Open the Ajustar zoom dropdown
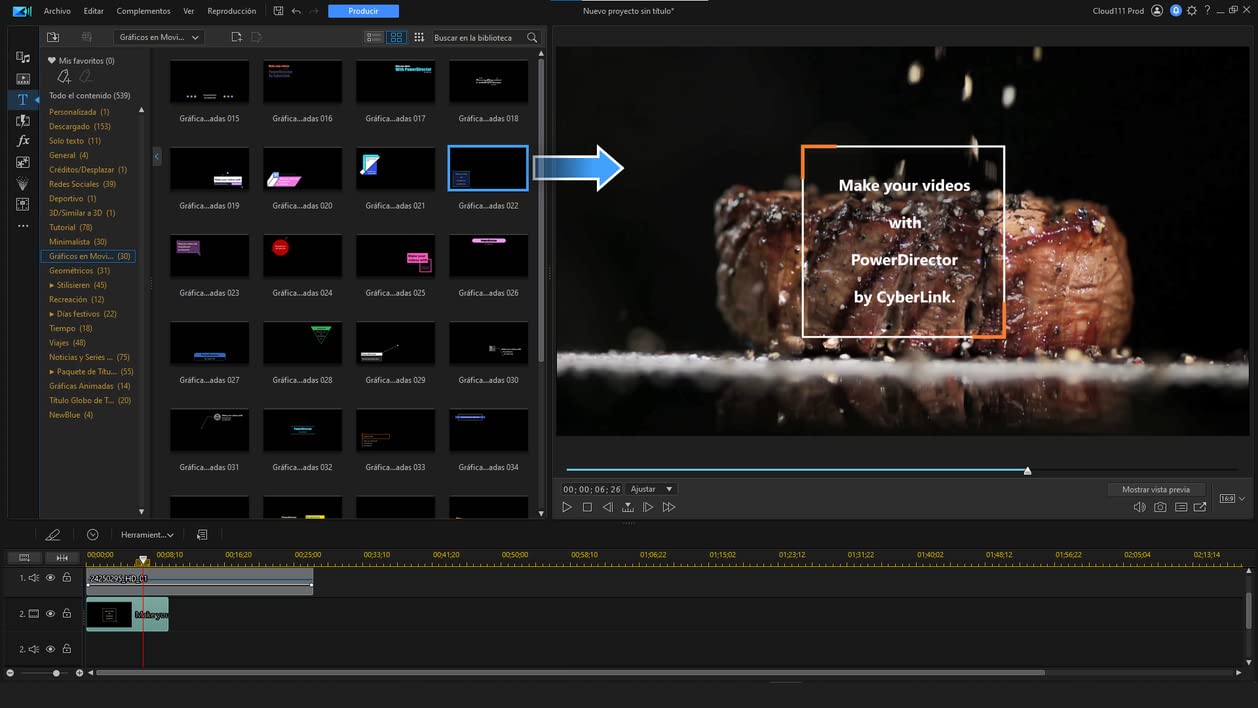Image resolution: width=1258 pixels, height=708 pixels. tap(651, 489)
